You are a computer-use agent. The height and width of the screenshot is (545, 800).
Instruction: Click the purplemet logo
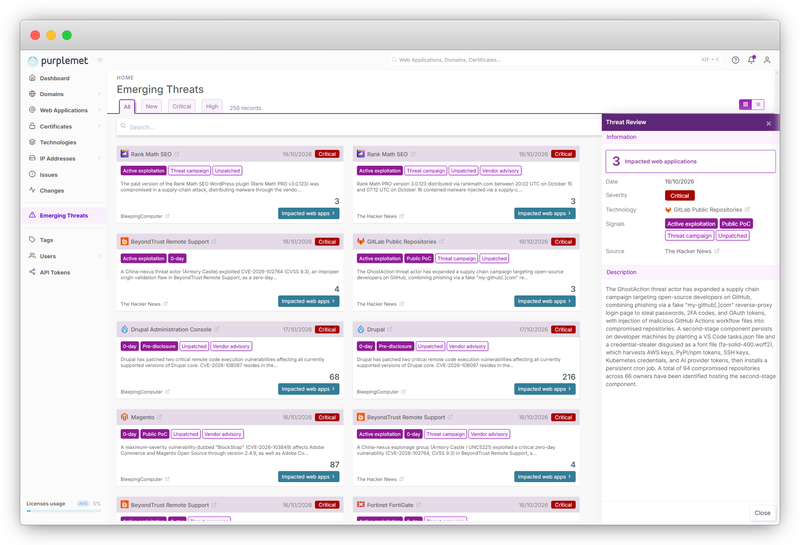58,61
